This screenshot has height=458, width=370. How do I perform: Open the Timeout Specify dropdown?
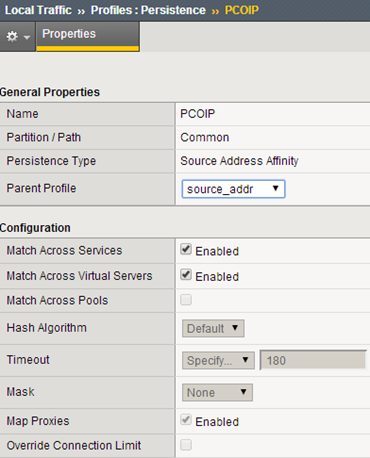218,360
